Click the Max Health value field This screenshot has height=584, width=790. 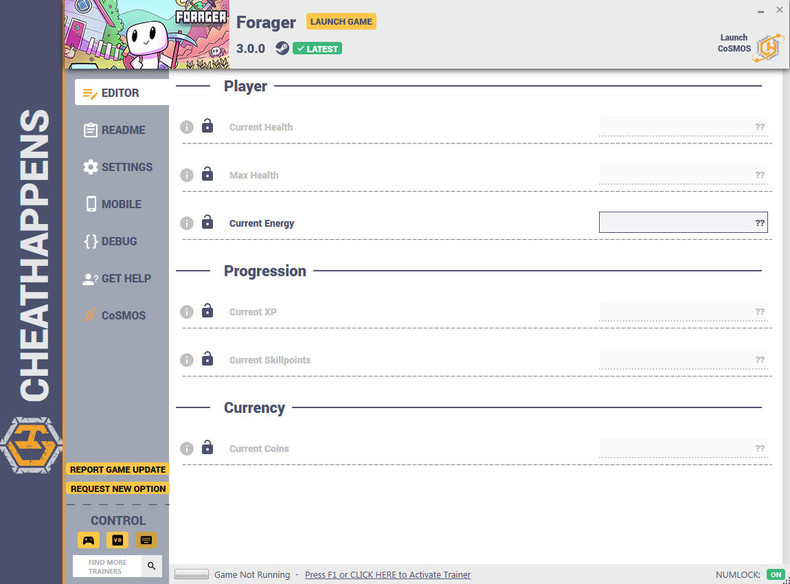[x=683, y=174]
